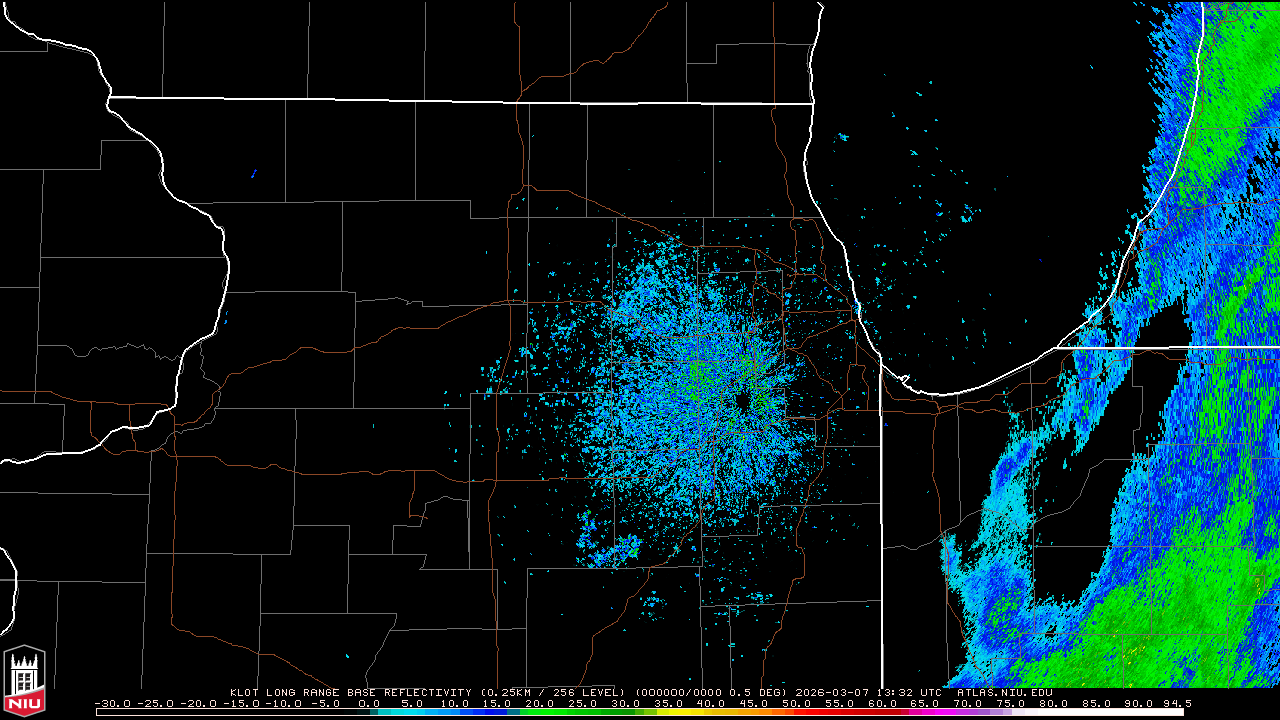Click the '0.0' scale label
Screen dimensions: 1280x720
pos(369,704)
